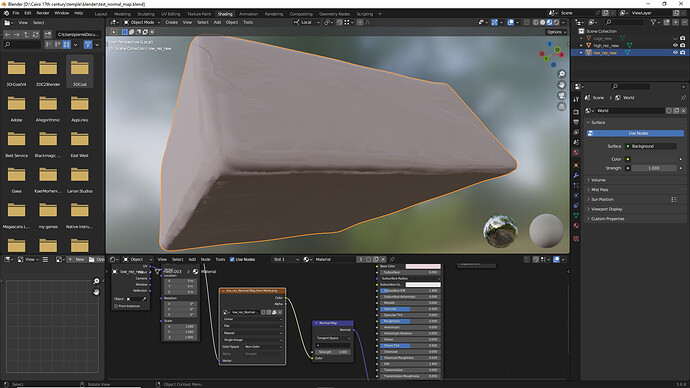Image resolution: width=690 pixels, height=388 pixels.
Task: Enable material preview viewport shading
Action: pyautogui.click(x=549, y=22)
